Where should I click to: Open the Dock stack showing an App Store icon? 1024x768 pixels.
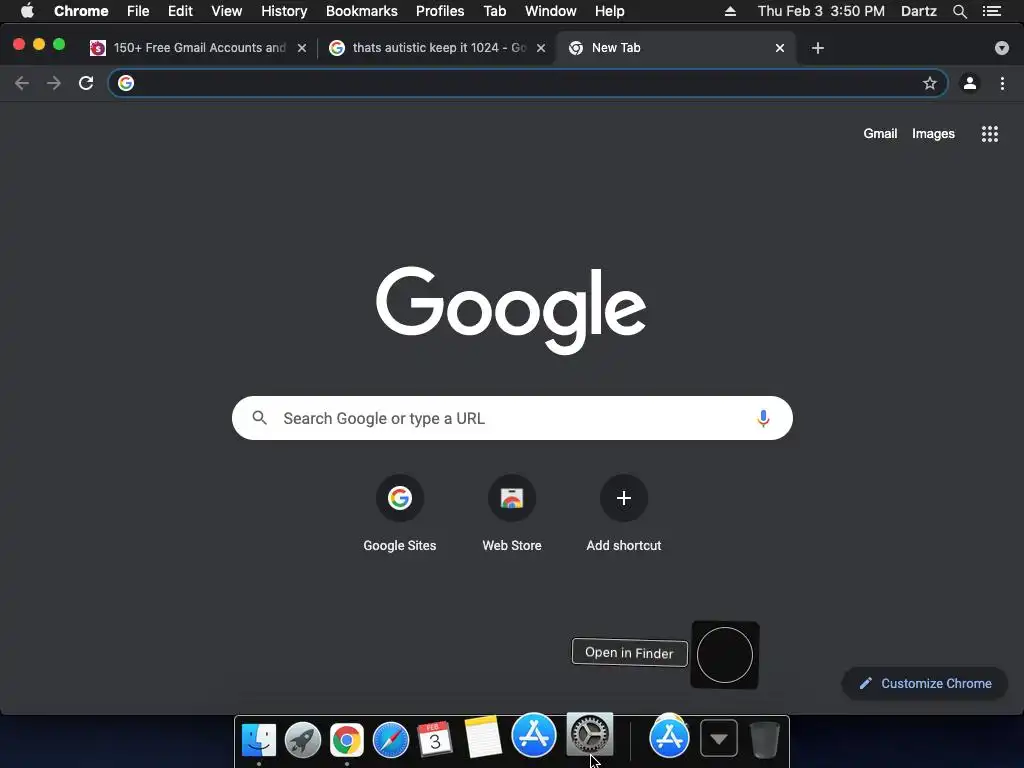669,737
